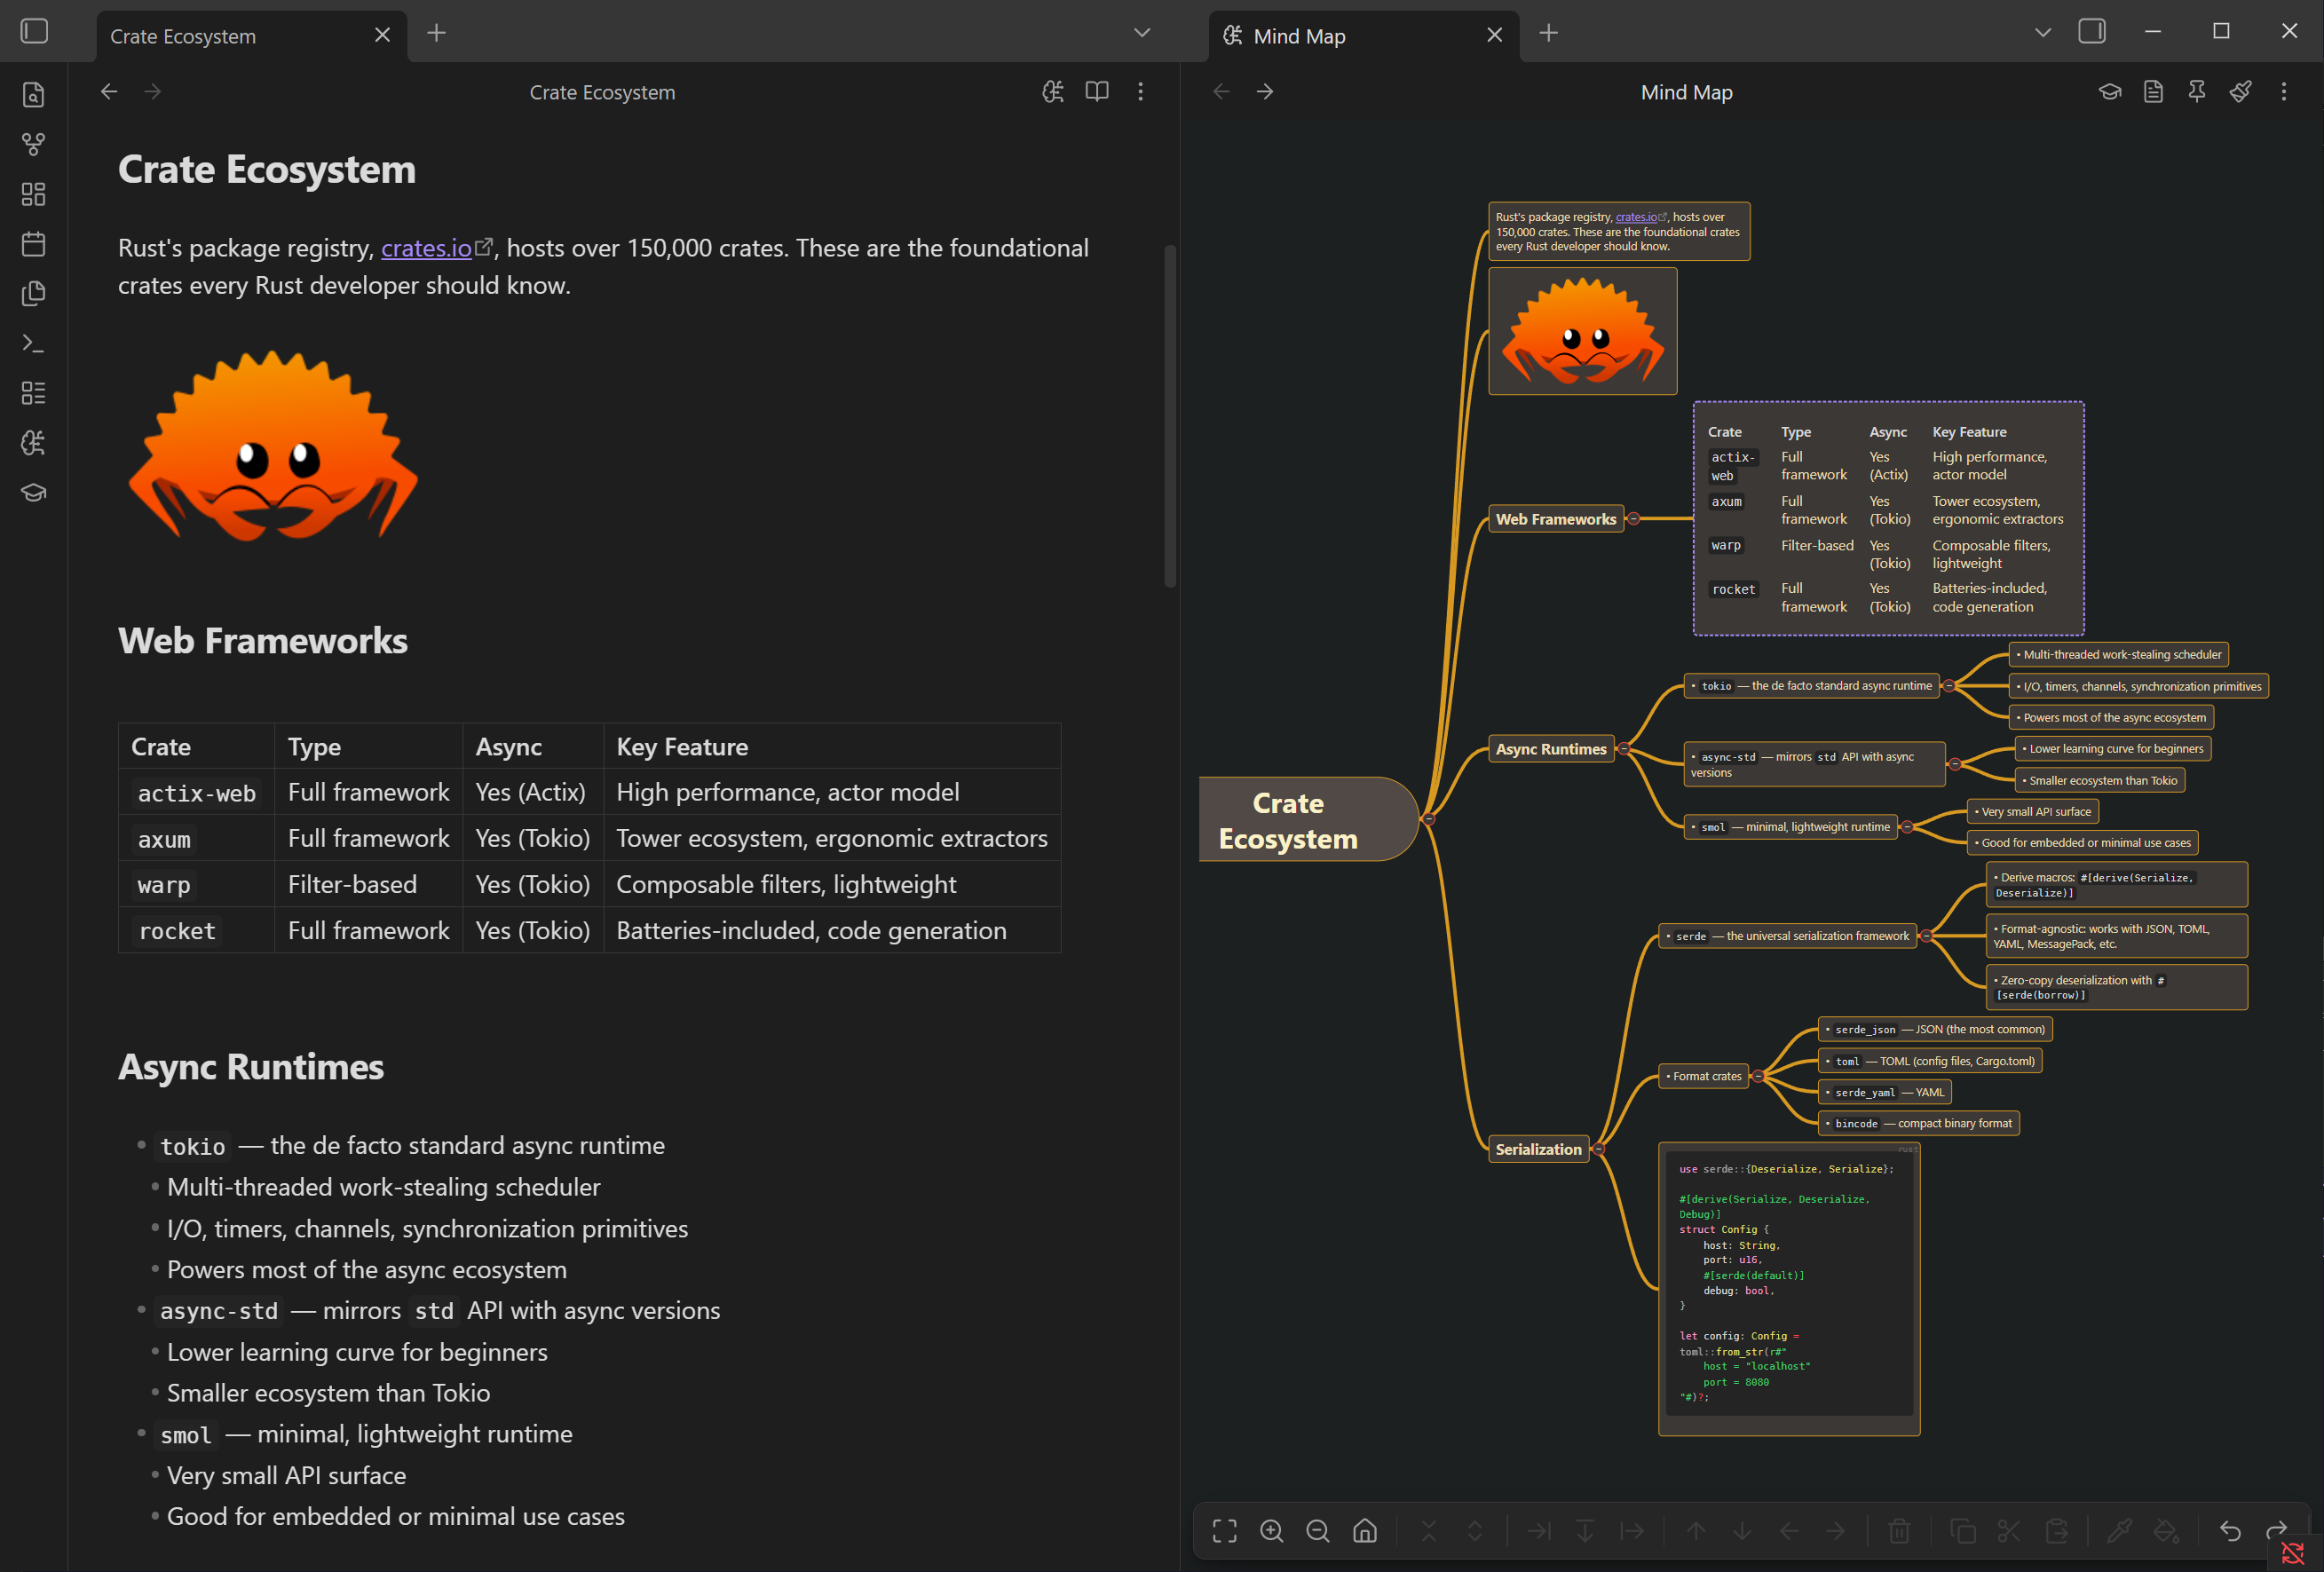Image resolution: width=2324 pixels, height=1572 pixels.
Task: Switch to the Crate Ecosystem tab
Action: click(182, 36)
